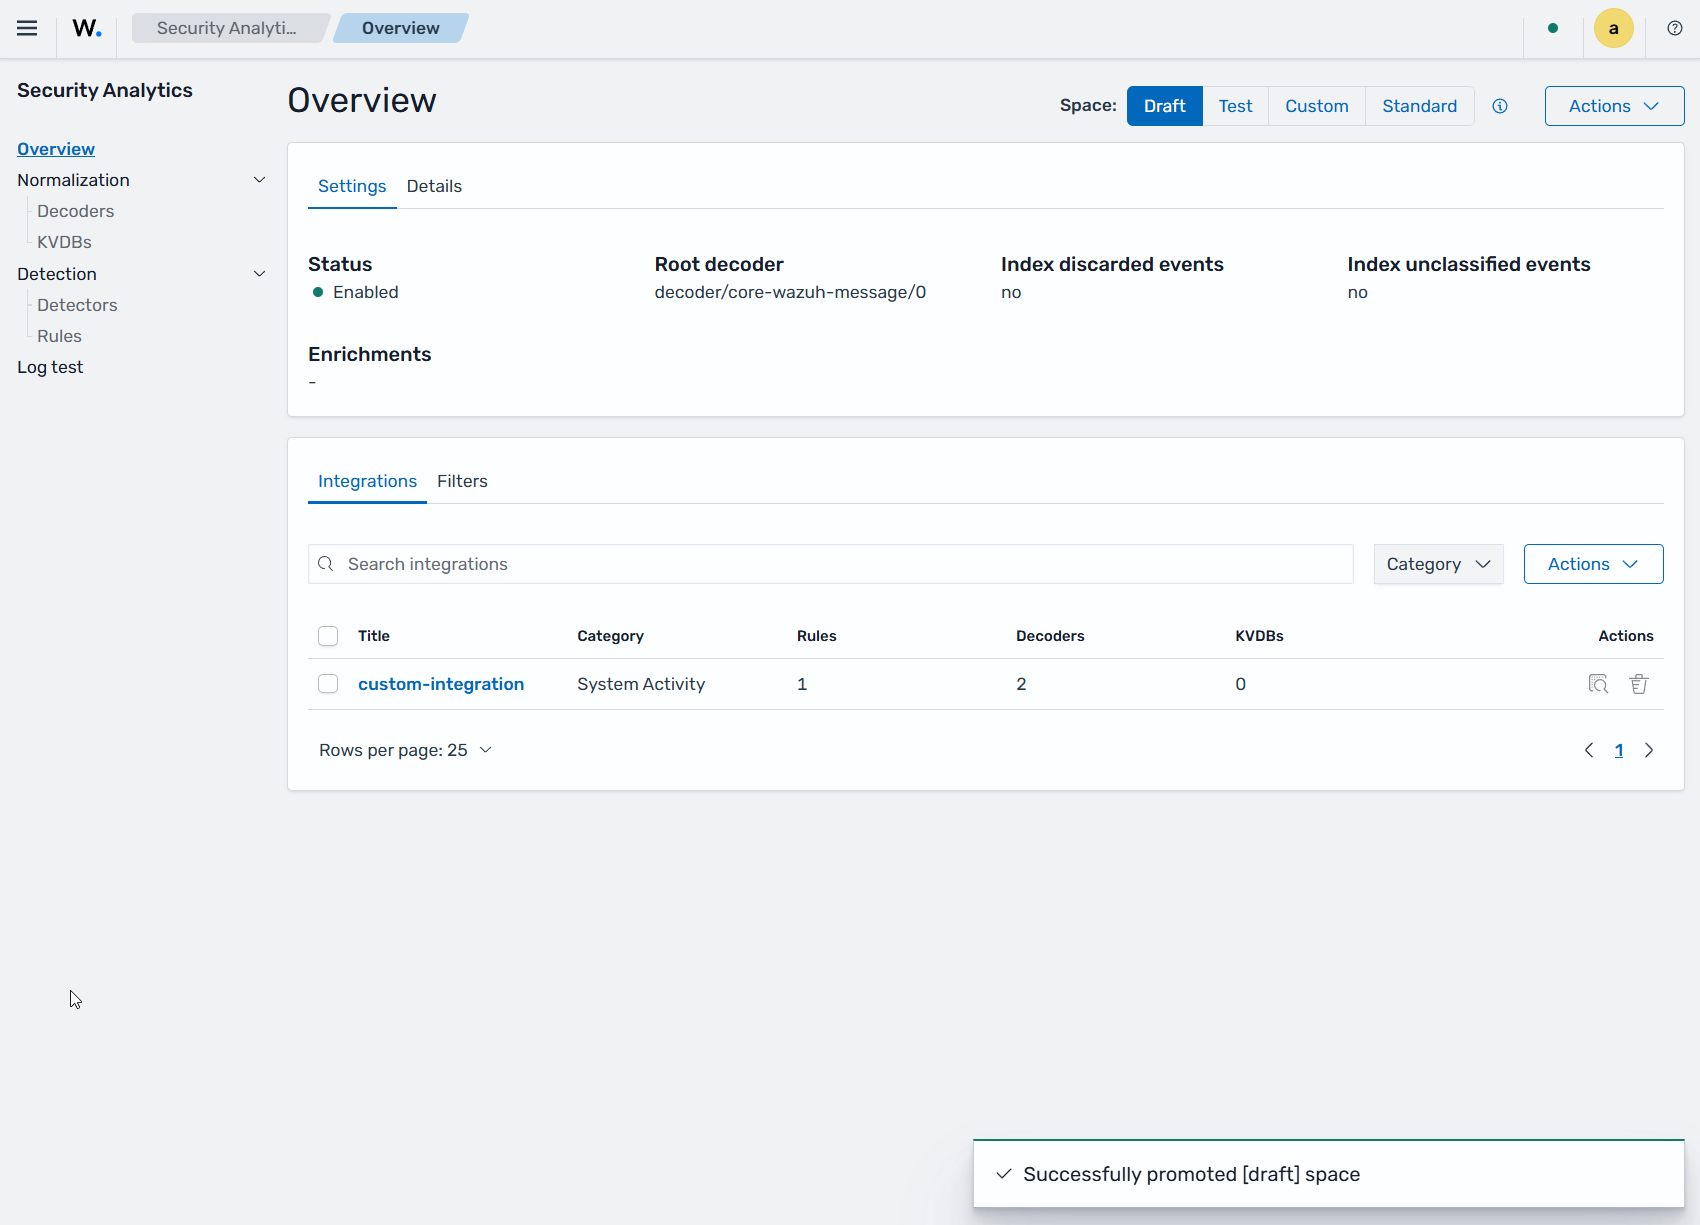Select all integrations checkbox in header
1700x1225 pixels.
(328, 636)
